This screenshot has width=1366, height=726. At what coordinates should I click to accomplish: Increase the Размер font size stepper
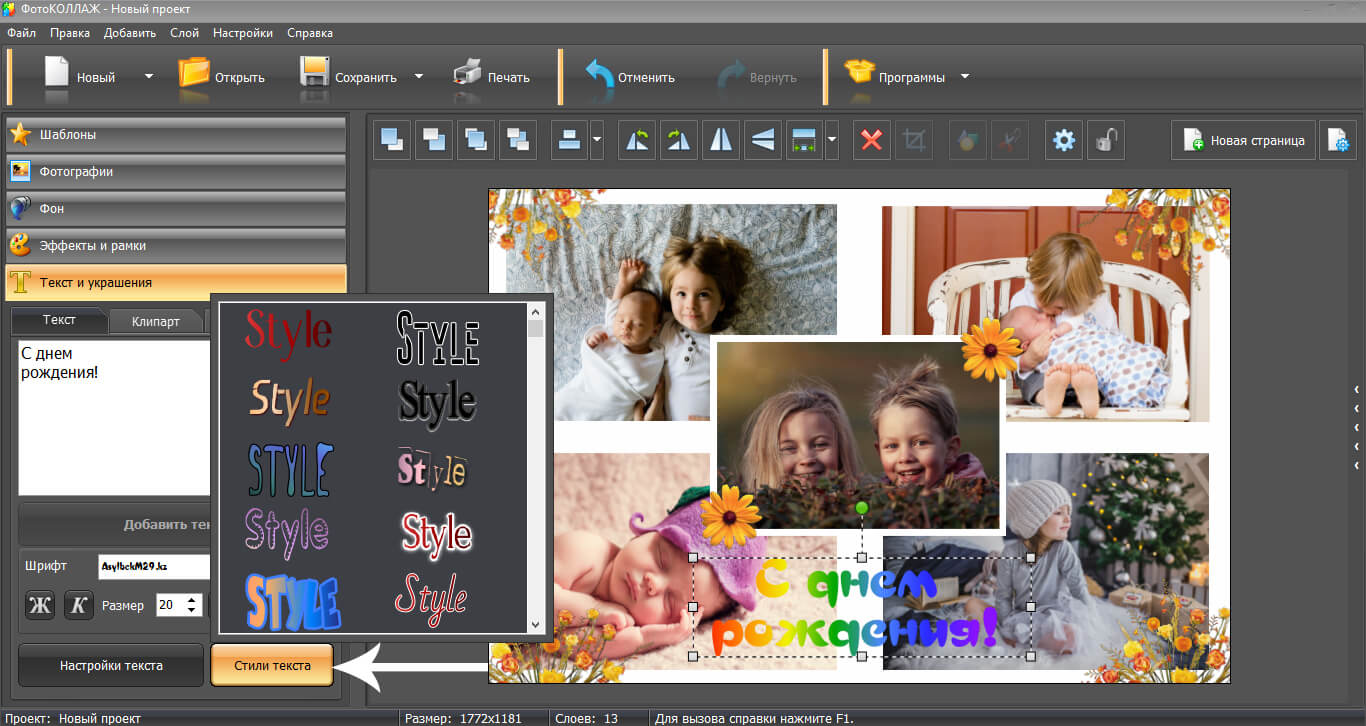[x=193, y=600]
